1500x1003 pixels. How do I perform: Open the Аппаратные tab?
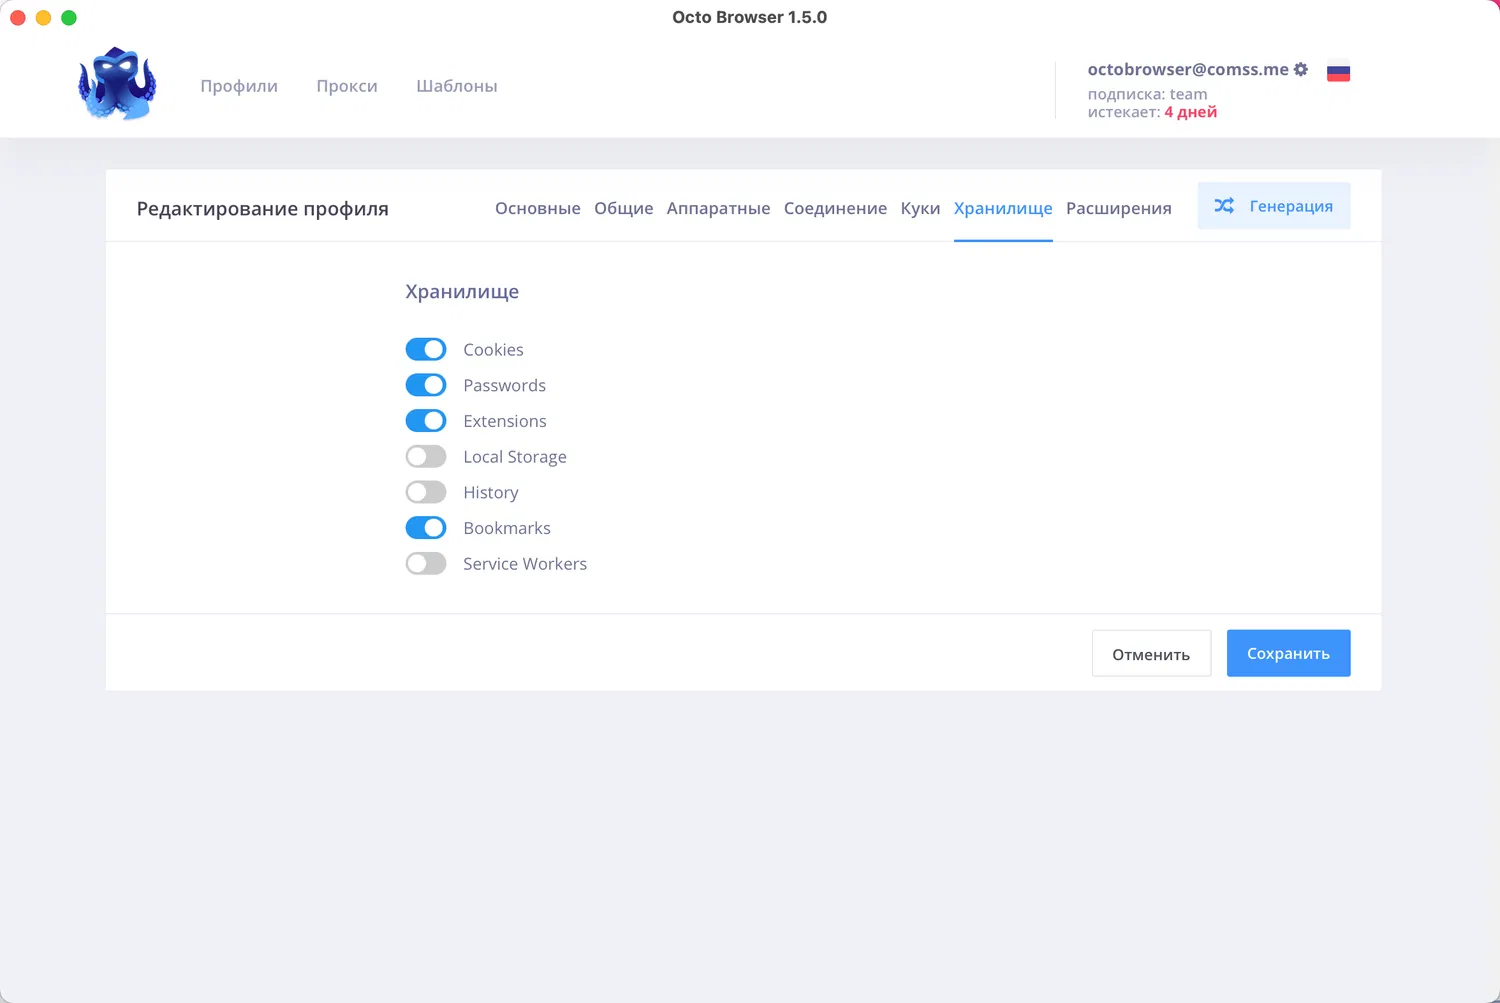point(719,208)
